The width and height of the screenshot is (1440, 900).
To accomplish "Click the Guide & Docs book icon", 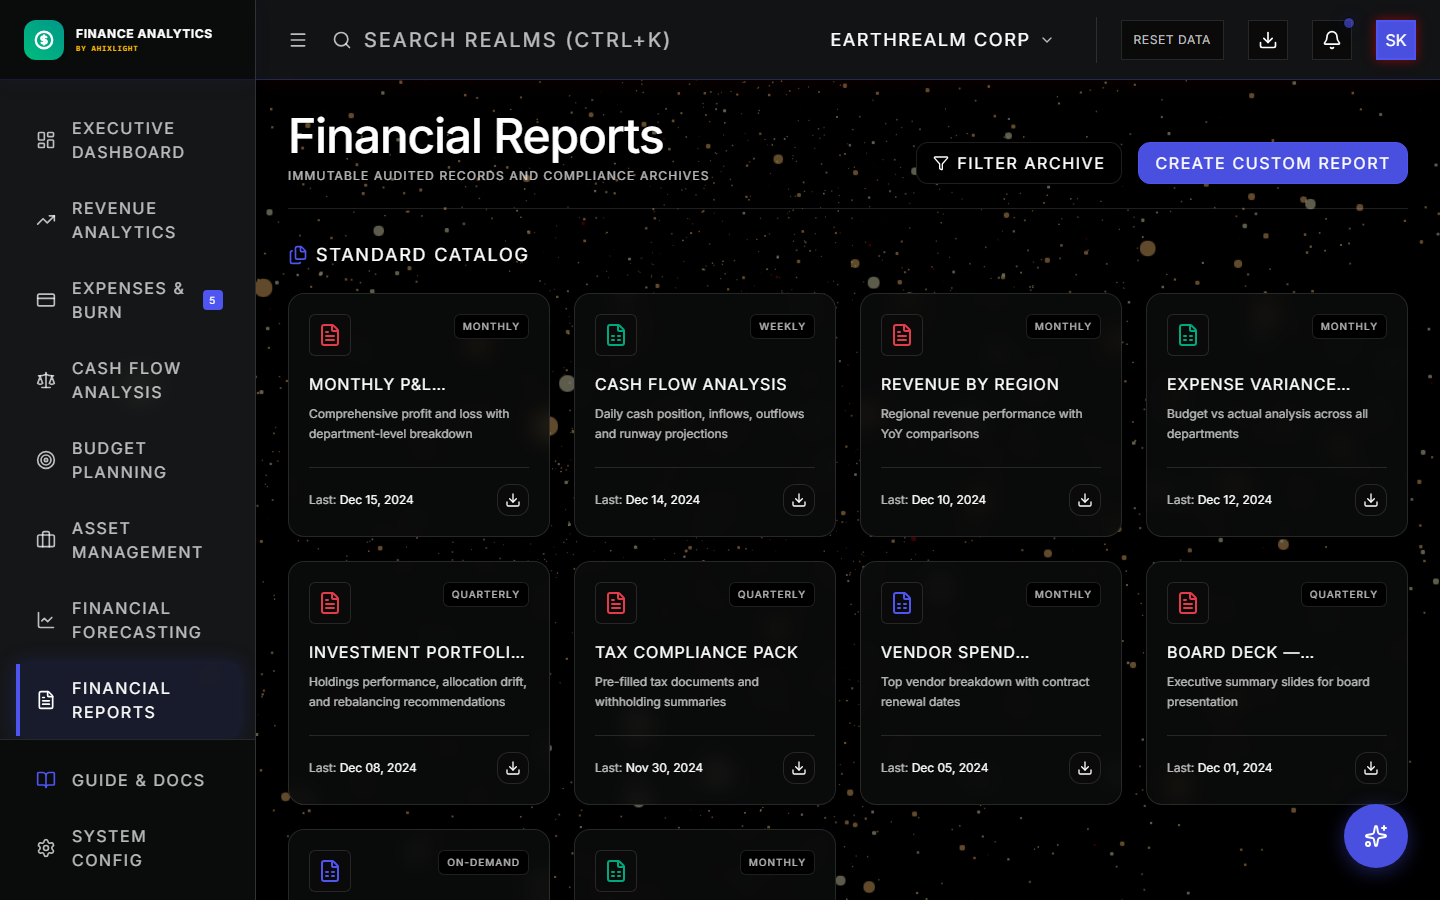I will [46, 780].
